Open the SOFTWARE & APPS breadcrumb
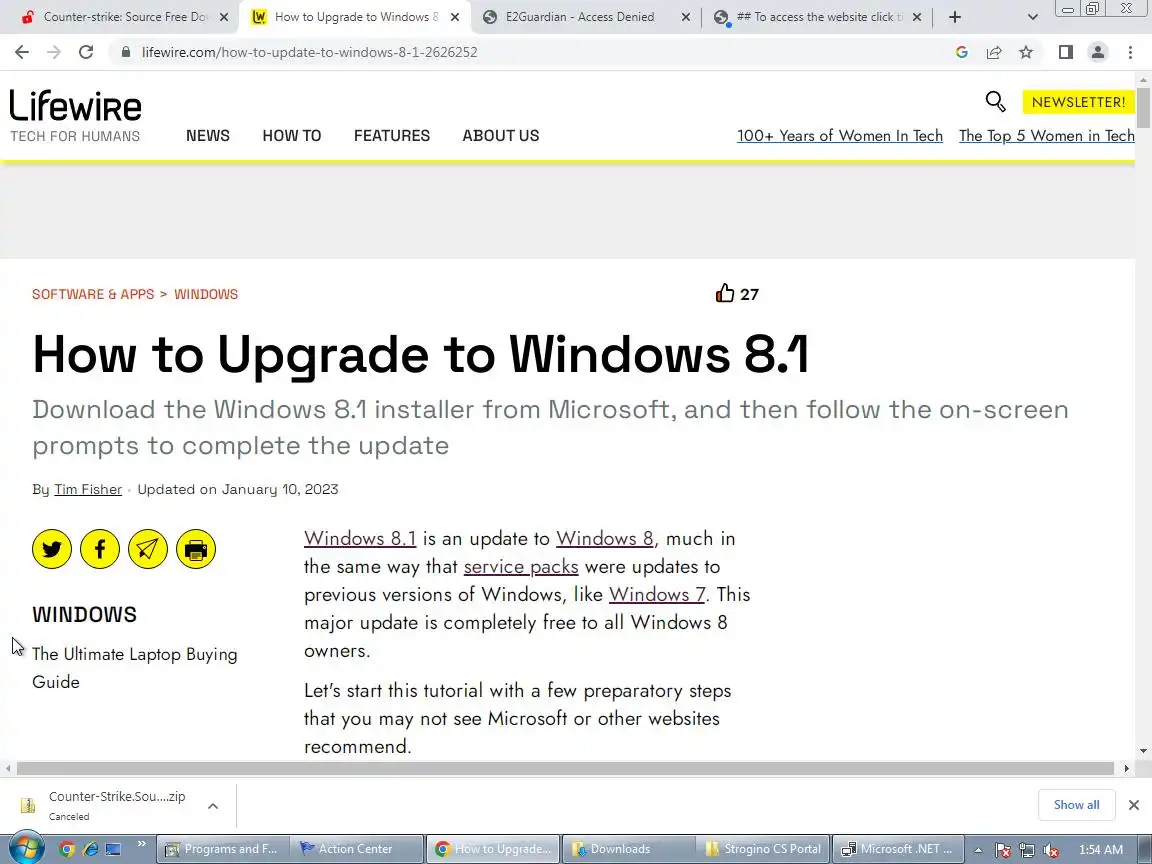 (x=93, y=294)
